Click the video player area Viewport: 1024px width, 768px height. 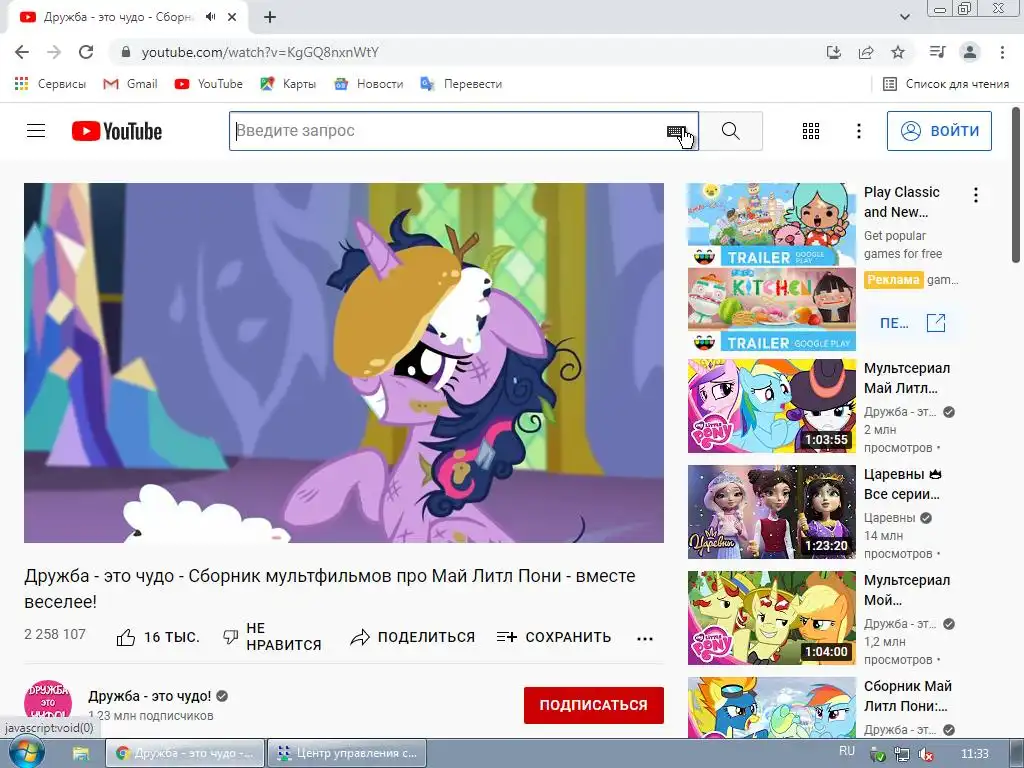coord(344,362)
